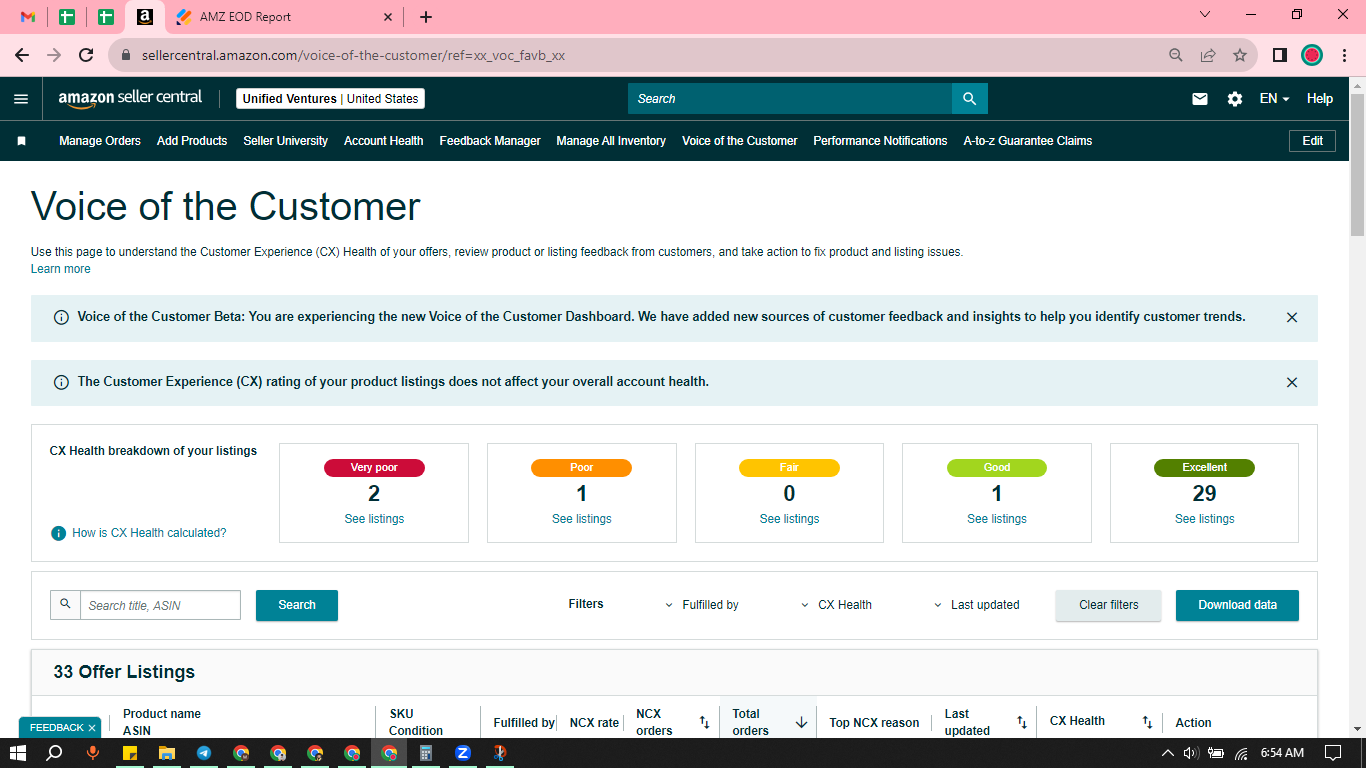Viewport: 1366px width, 768px height.
Task: Click the Search button next to the ASIN field
Action: click(x=297, y=605)
